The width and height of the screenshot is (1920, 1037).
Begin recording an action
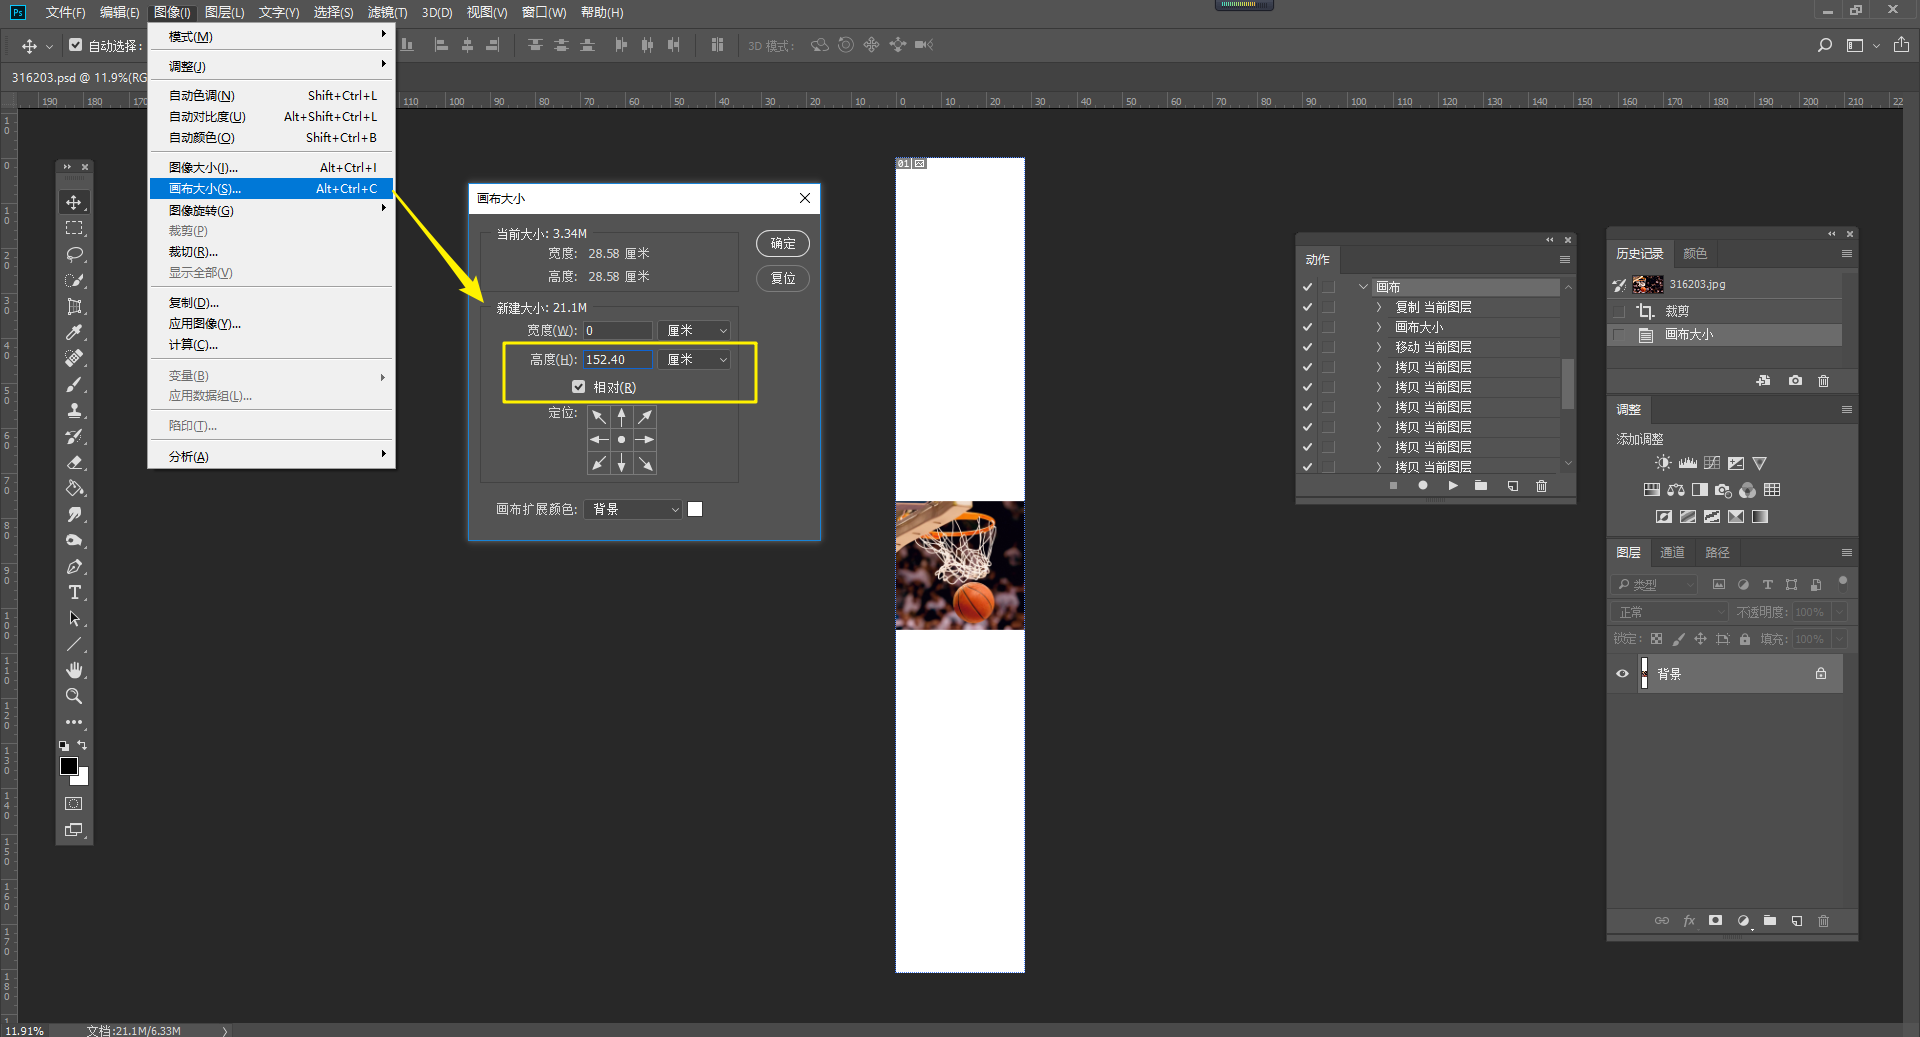(1423, 486)
